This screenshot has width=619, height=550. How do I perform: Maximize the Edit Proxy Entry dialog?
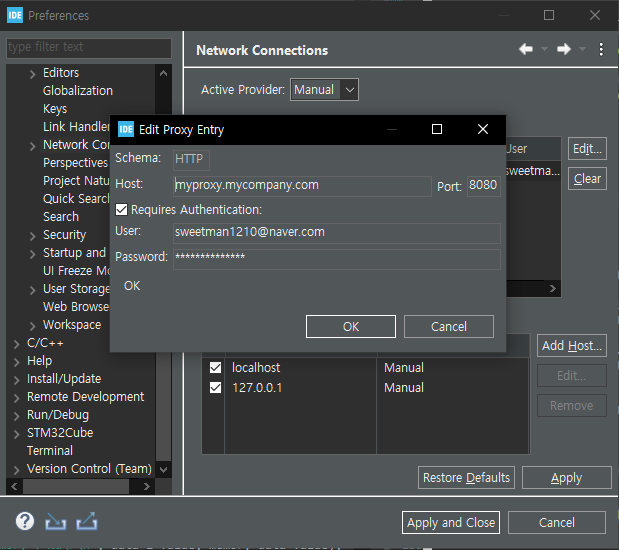(x=437, y=129)
